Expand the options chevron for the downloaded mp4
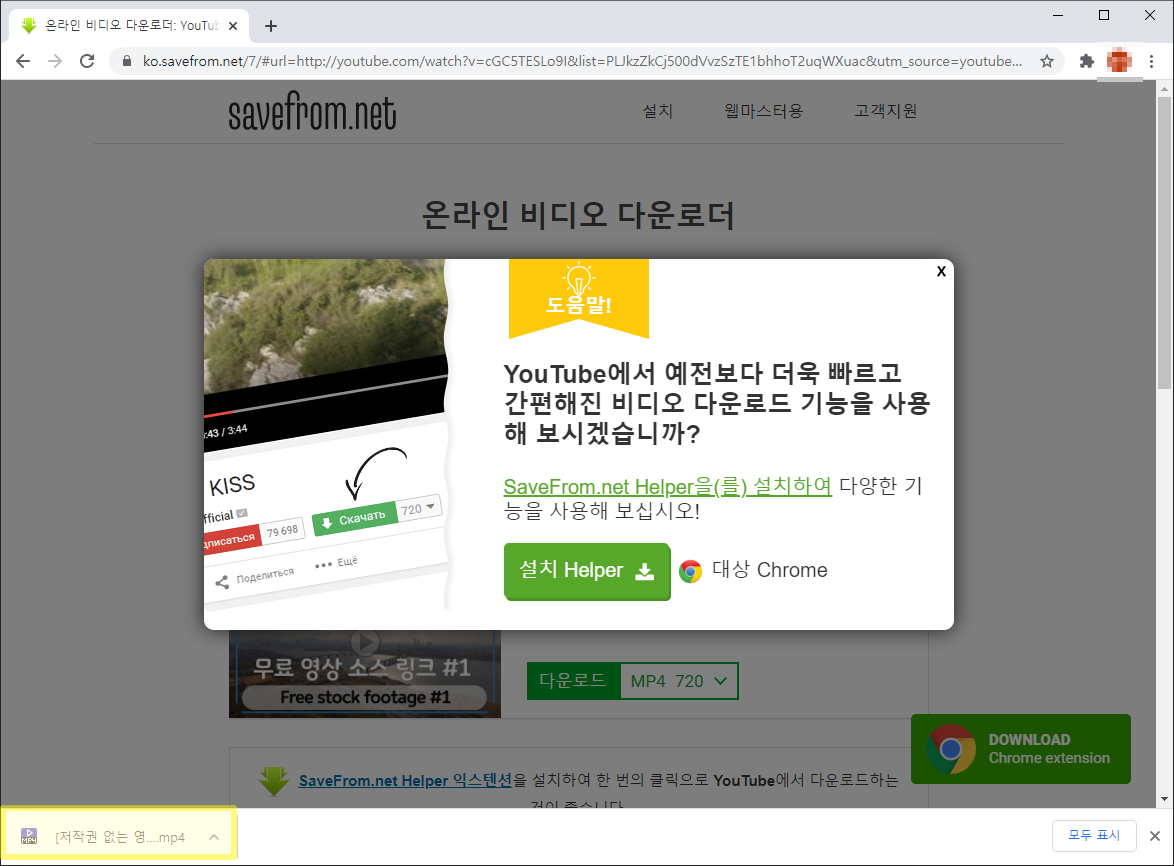Viewport: 1174px width, 866px height. 214,837
